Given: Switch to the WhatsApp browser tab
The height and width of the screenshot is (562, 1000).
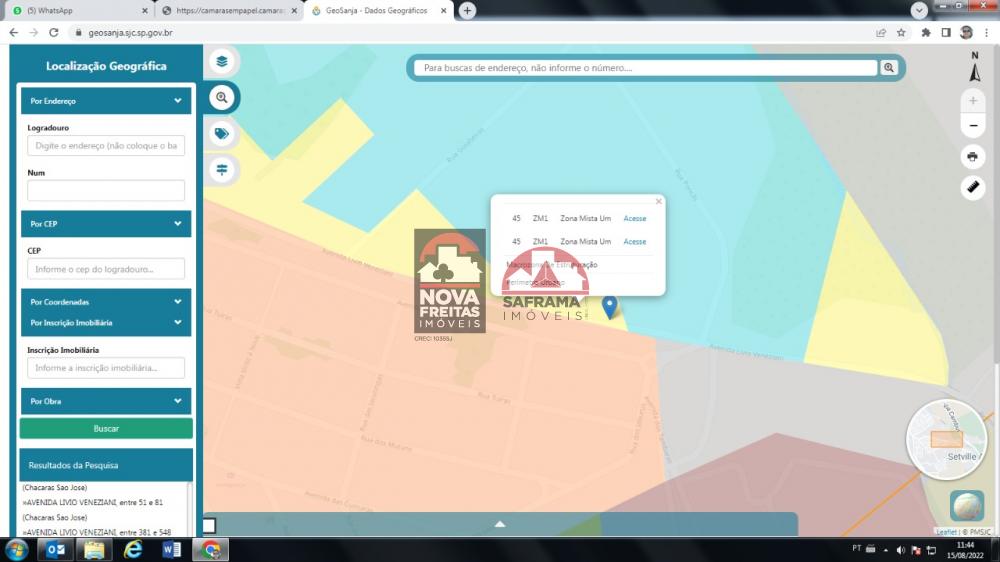Looking at the screenshot, I should point(80,10).
